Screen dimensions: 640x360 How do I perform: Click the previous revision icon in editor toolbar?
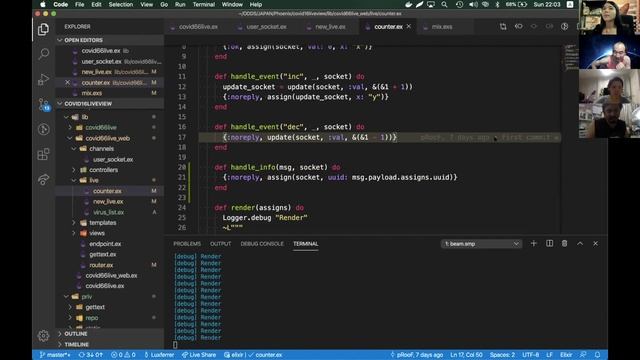[x=518, y=27]
